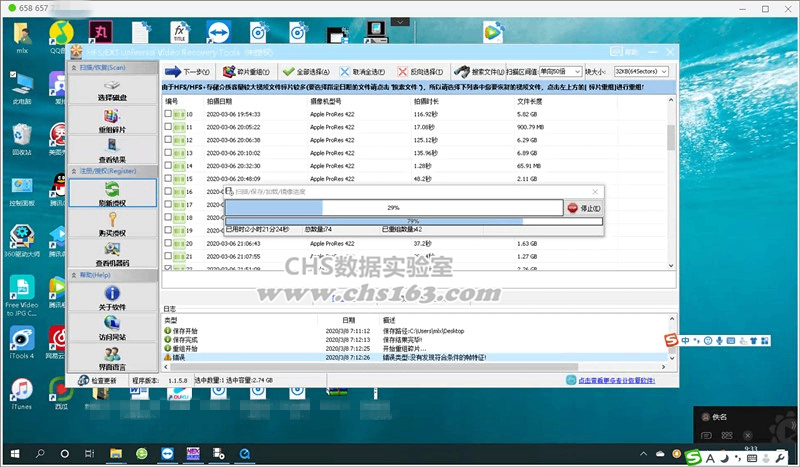800x467 pixels.
Task: Toggle the checkbox for row 16
Action: click(x=168, y=191)
